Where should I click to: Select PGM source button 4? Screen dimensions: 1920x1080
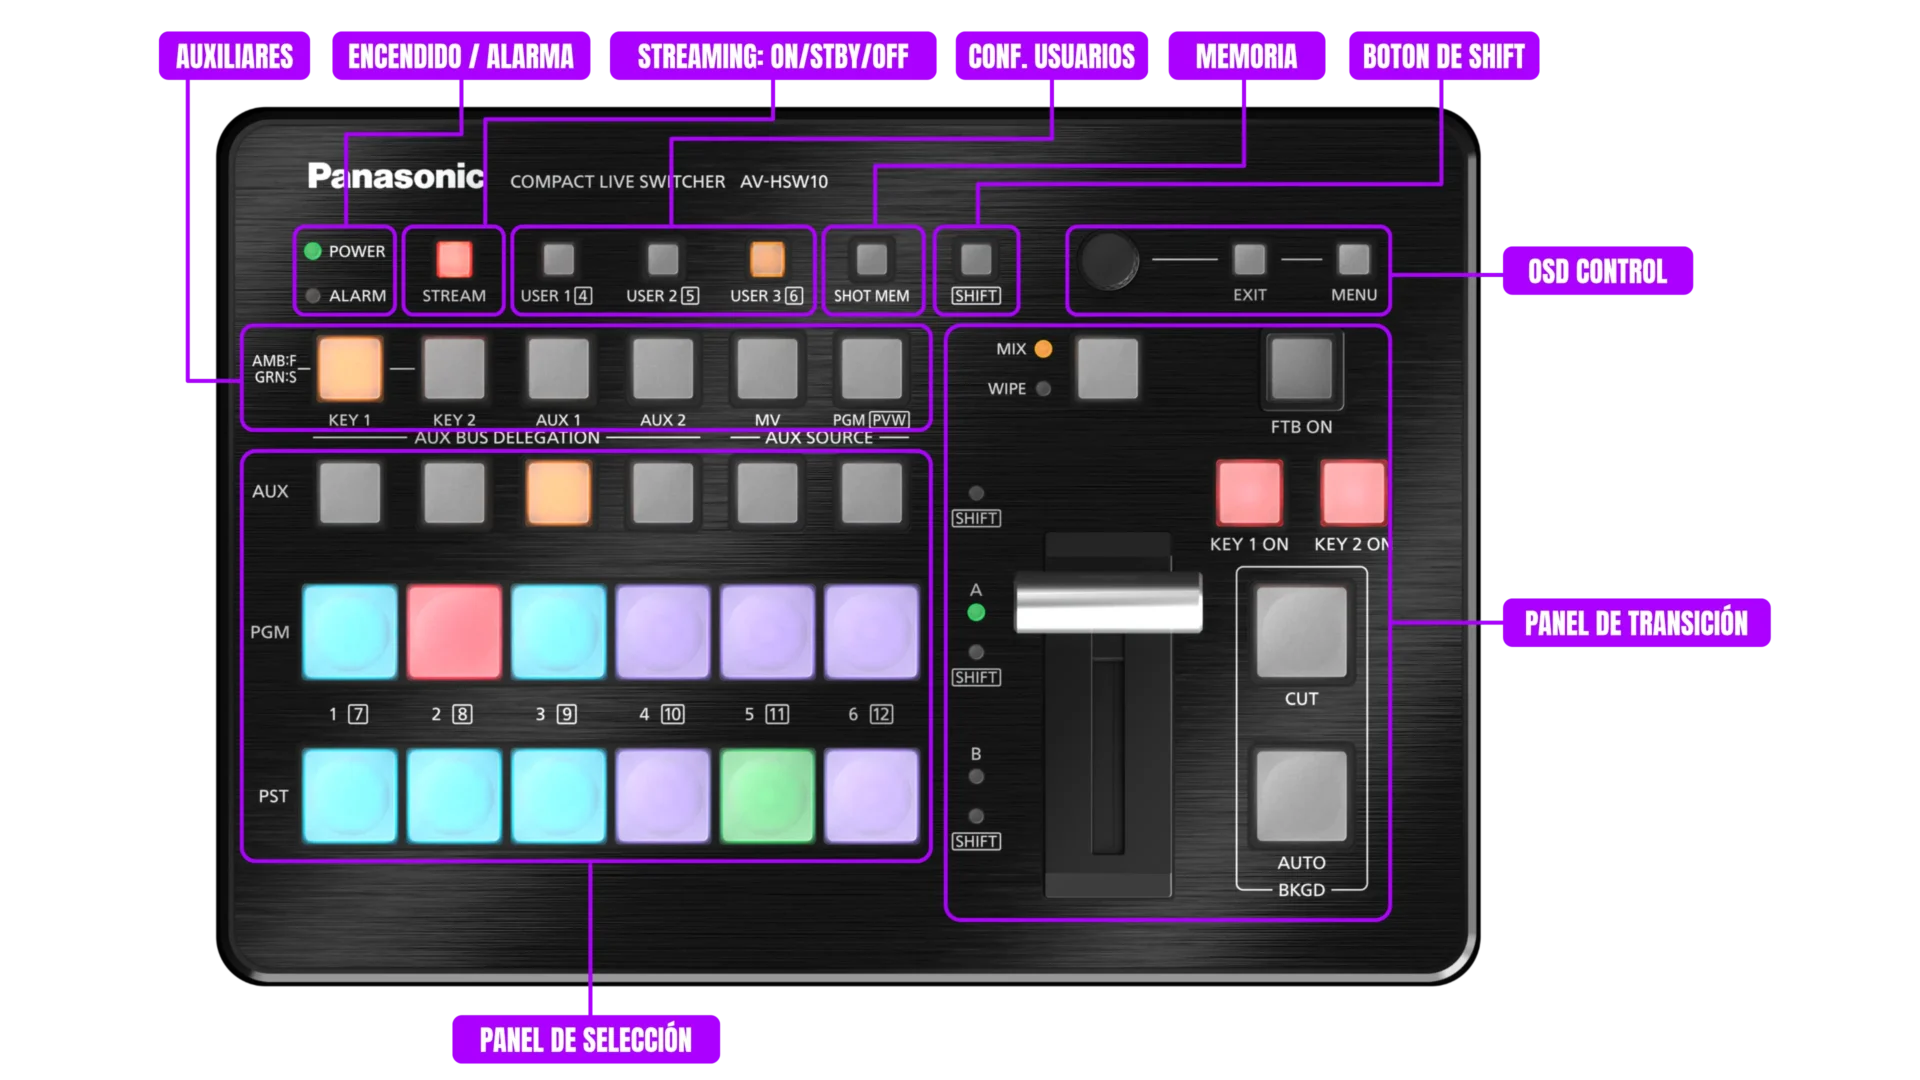[662, 632]
